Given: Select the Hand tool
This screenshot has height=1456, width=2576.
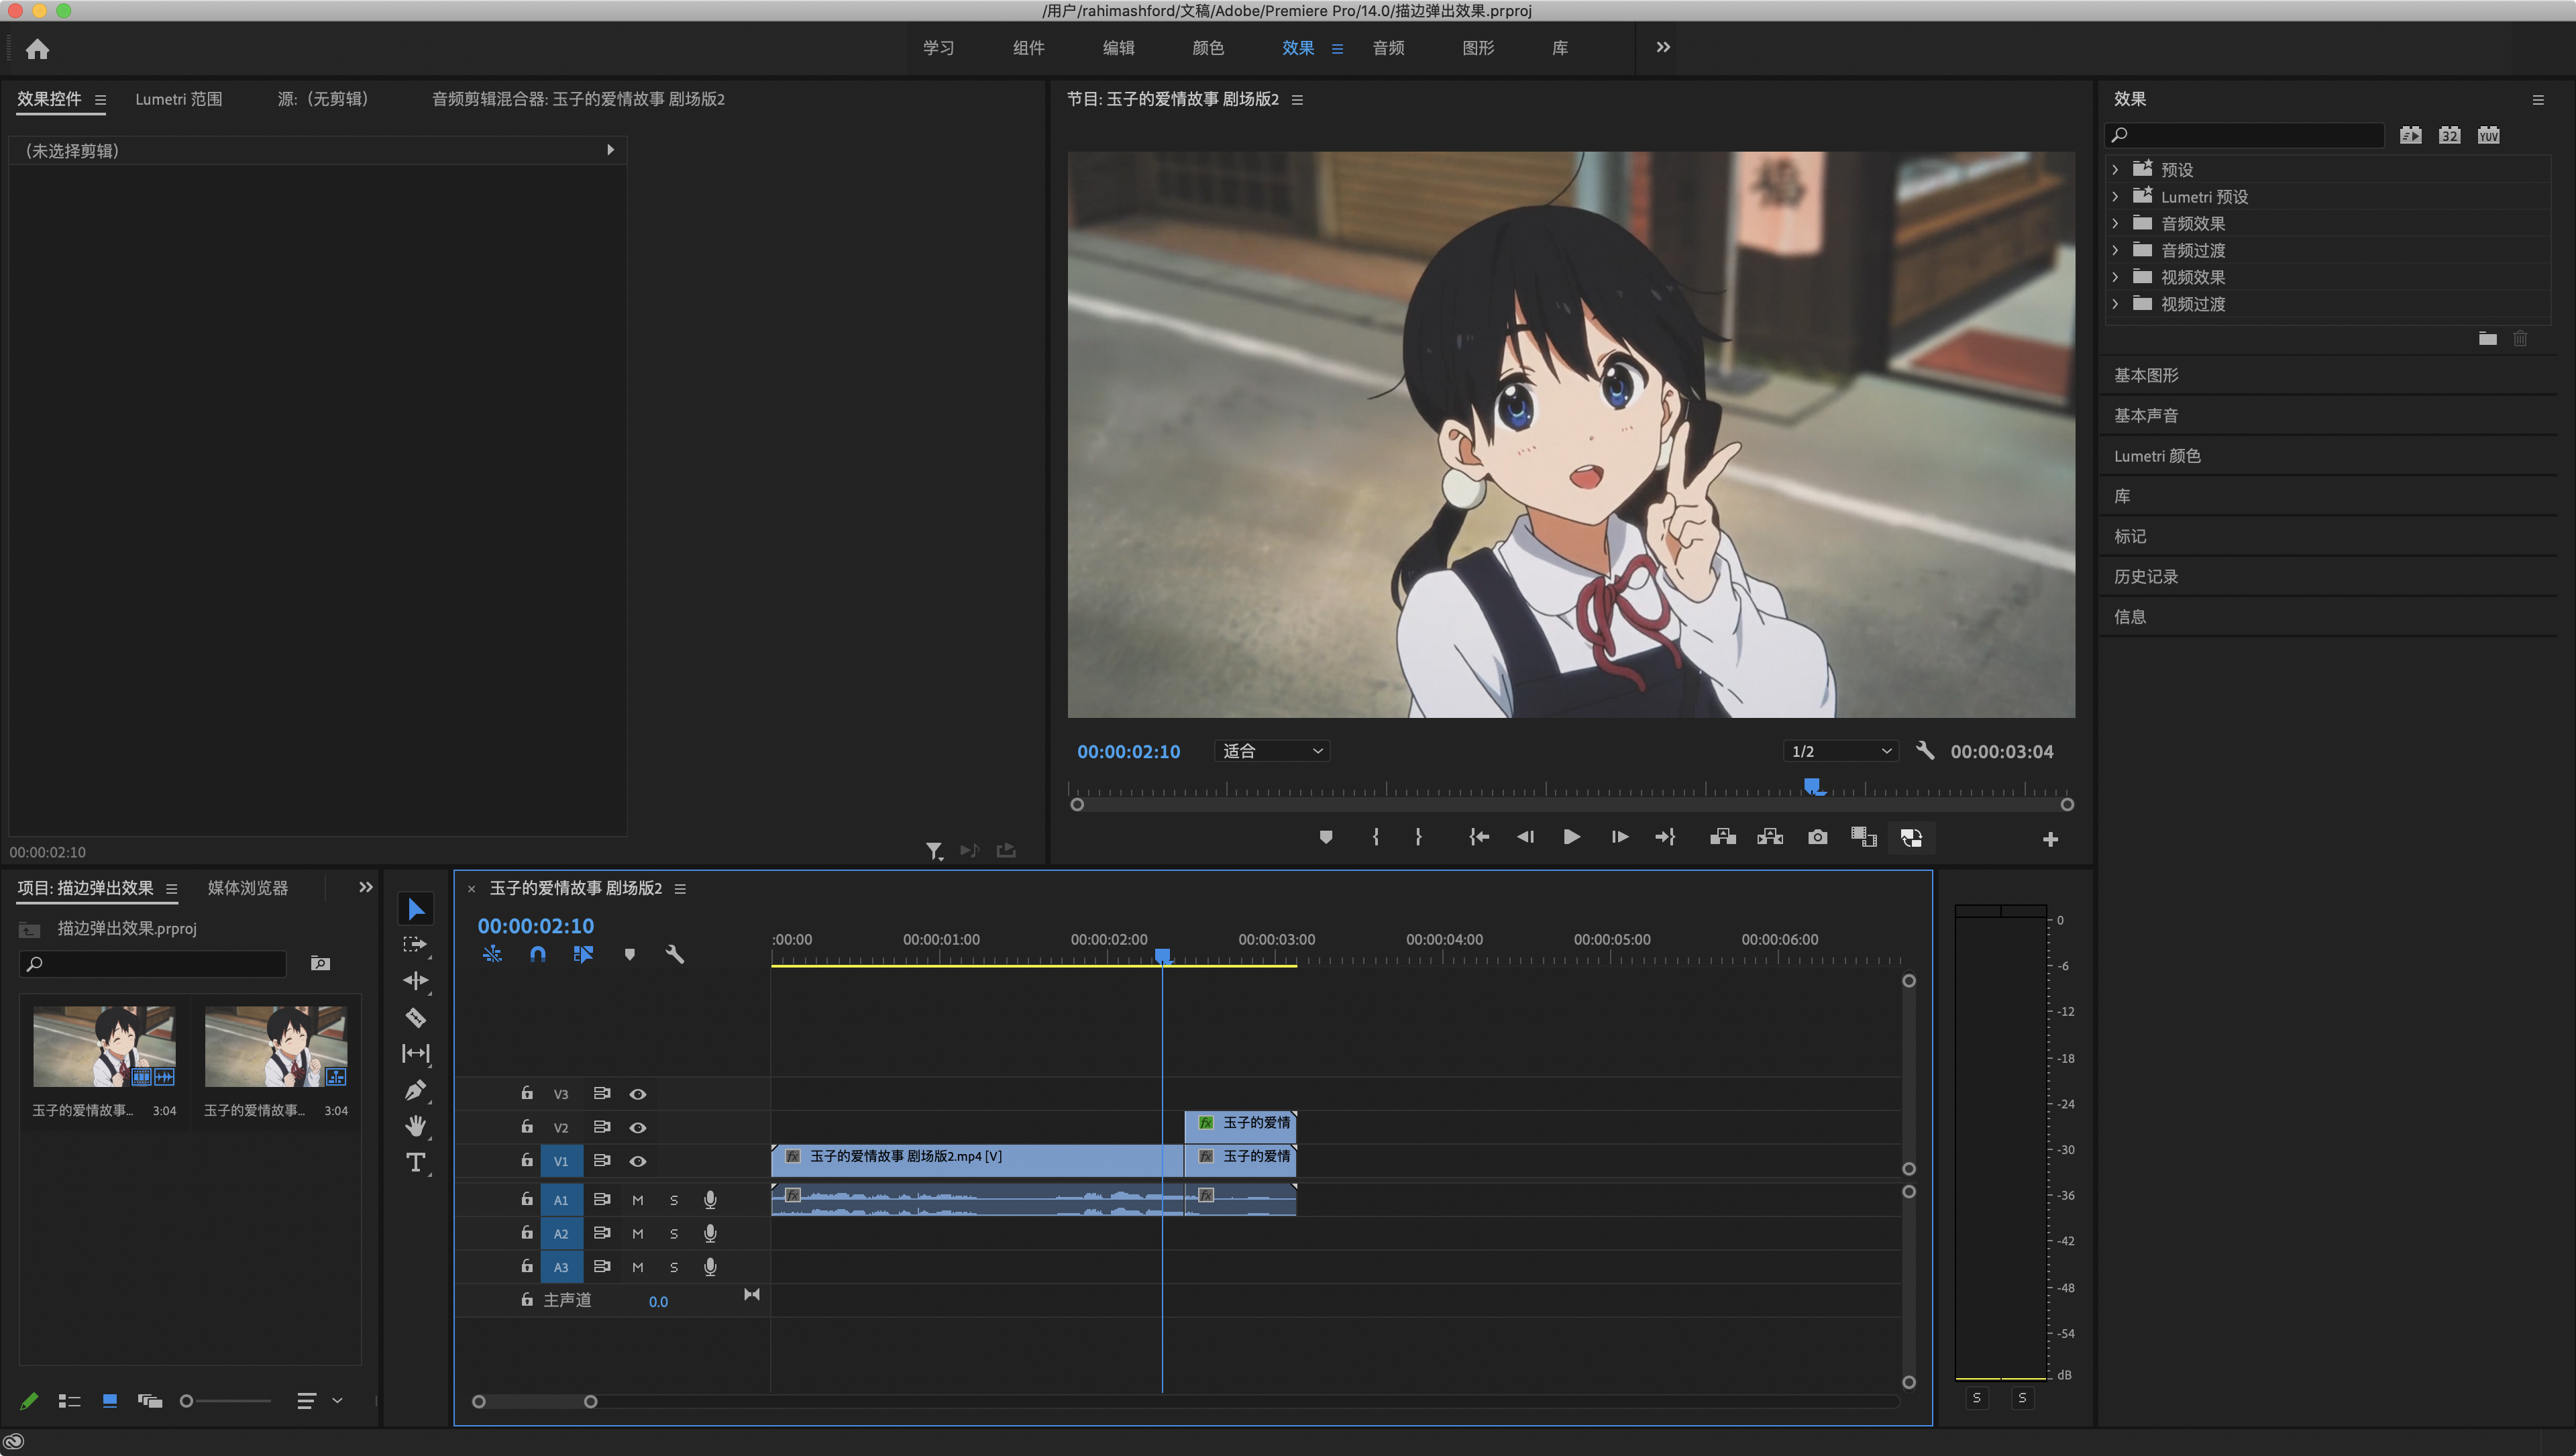Looking at the screenshot, I should (x=415, y=1126).
